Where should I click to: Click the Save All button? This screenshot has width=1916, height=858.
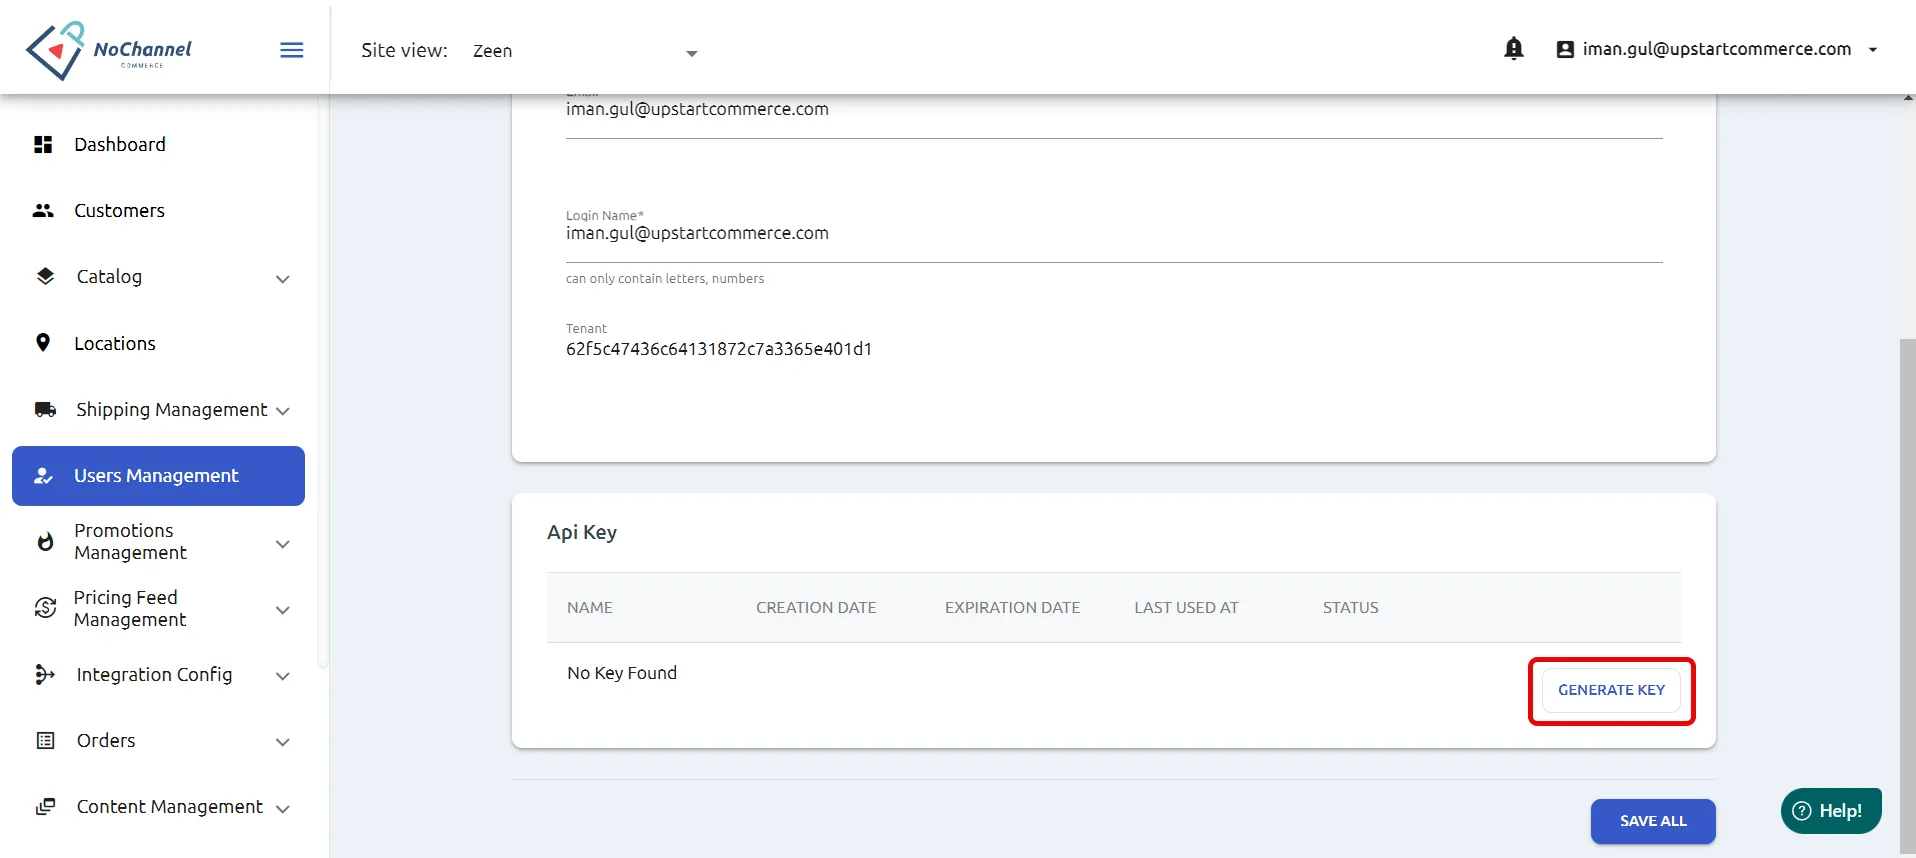click(x=1653, y=821)
